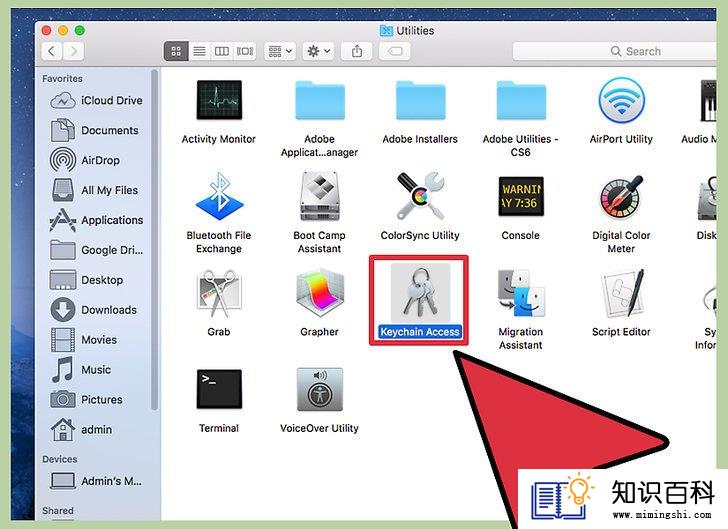Open the Action gear menu

point(318,51)
